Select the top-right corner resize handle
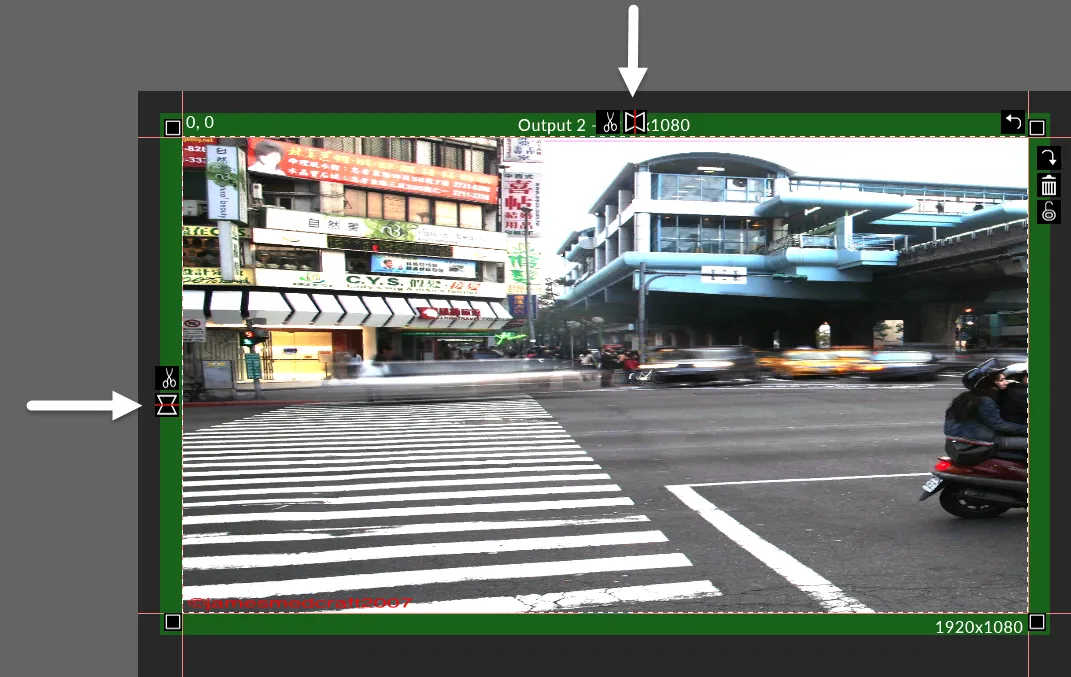The height and width of the screenshot is (677, 1071). click(x=1037, y=127)
